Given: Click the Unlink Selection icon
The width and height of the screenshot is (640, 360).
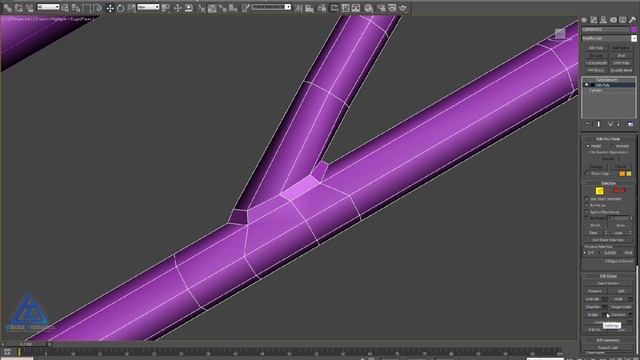Looking at the screenshot, I should [19, 7].
